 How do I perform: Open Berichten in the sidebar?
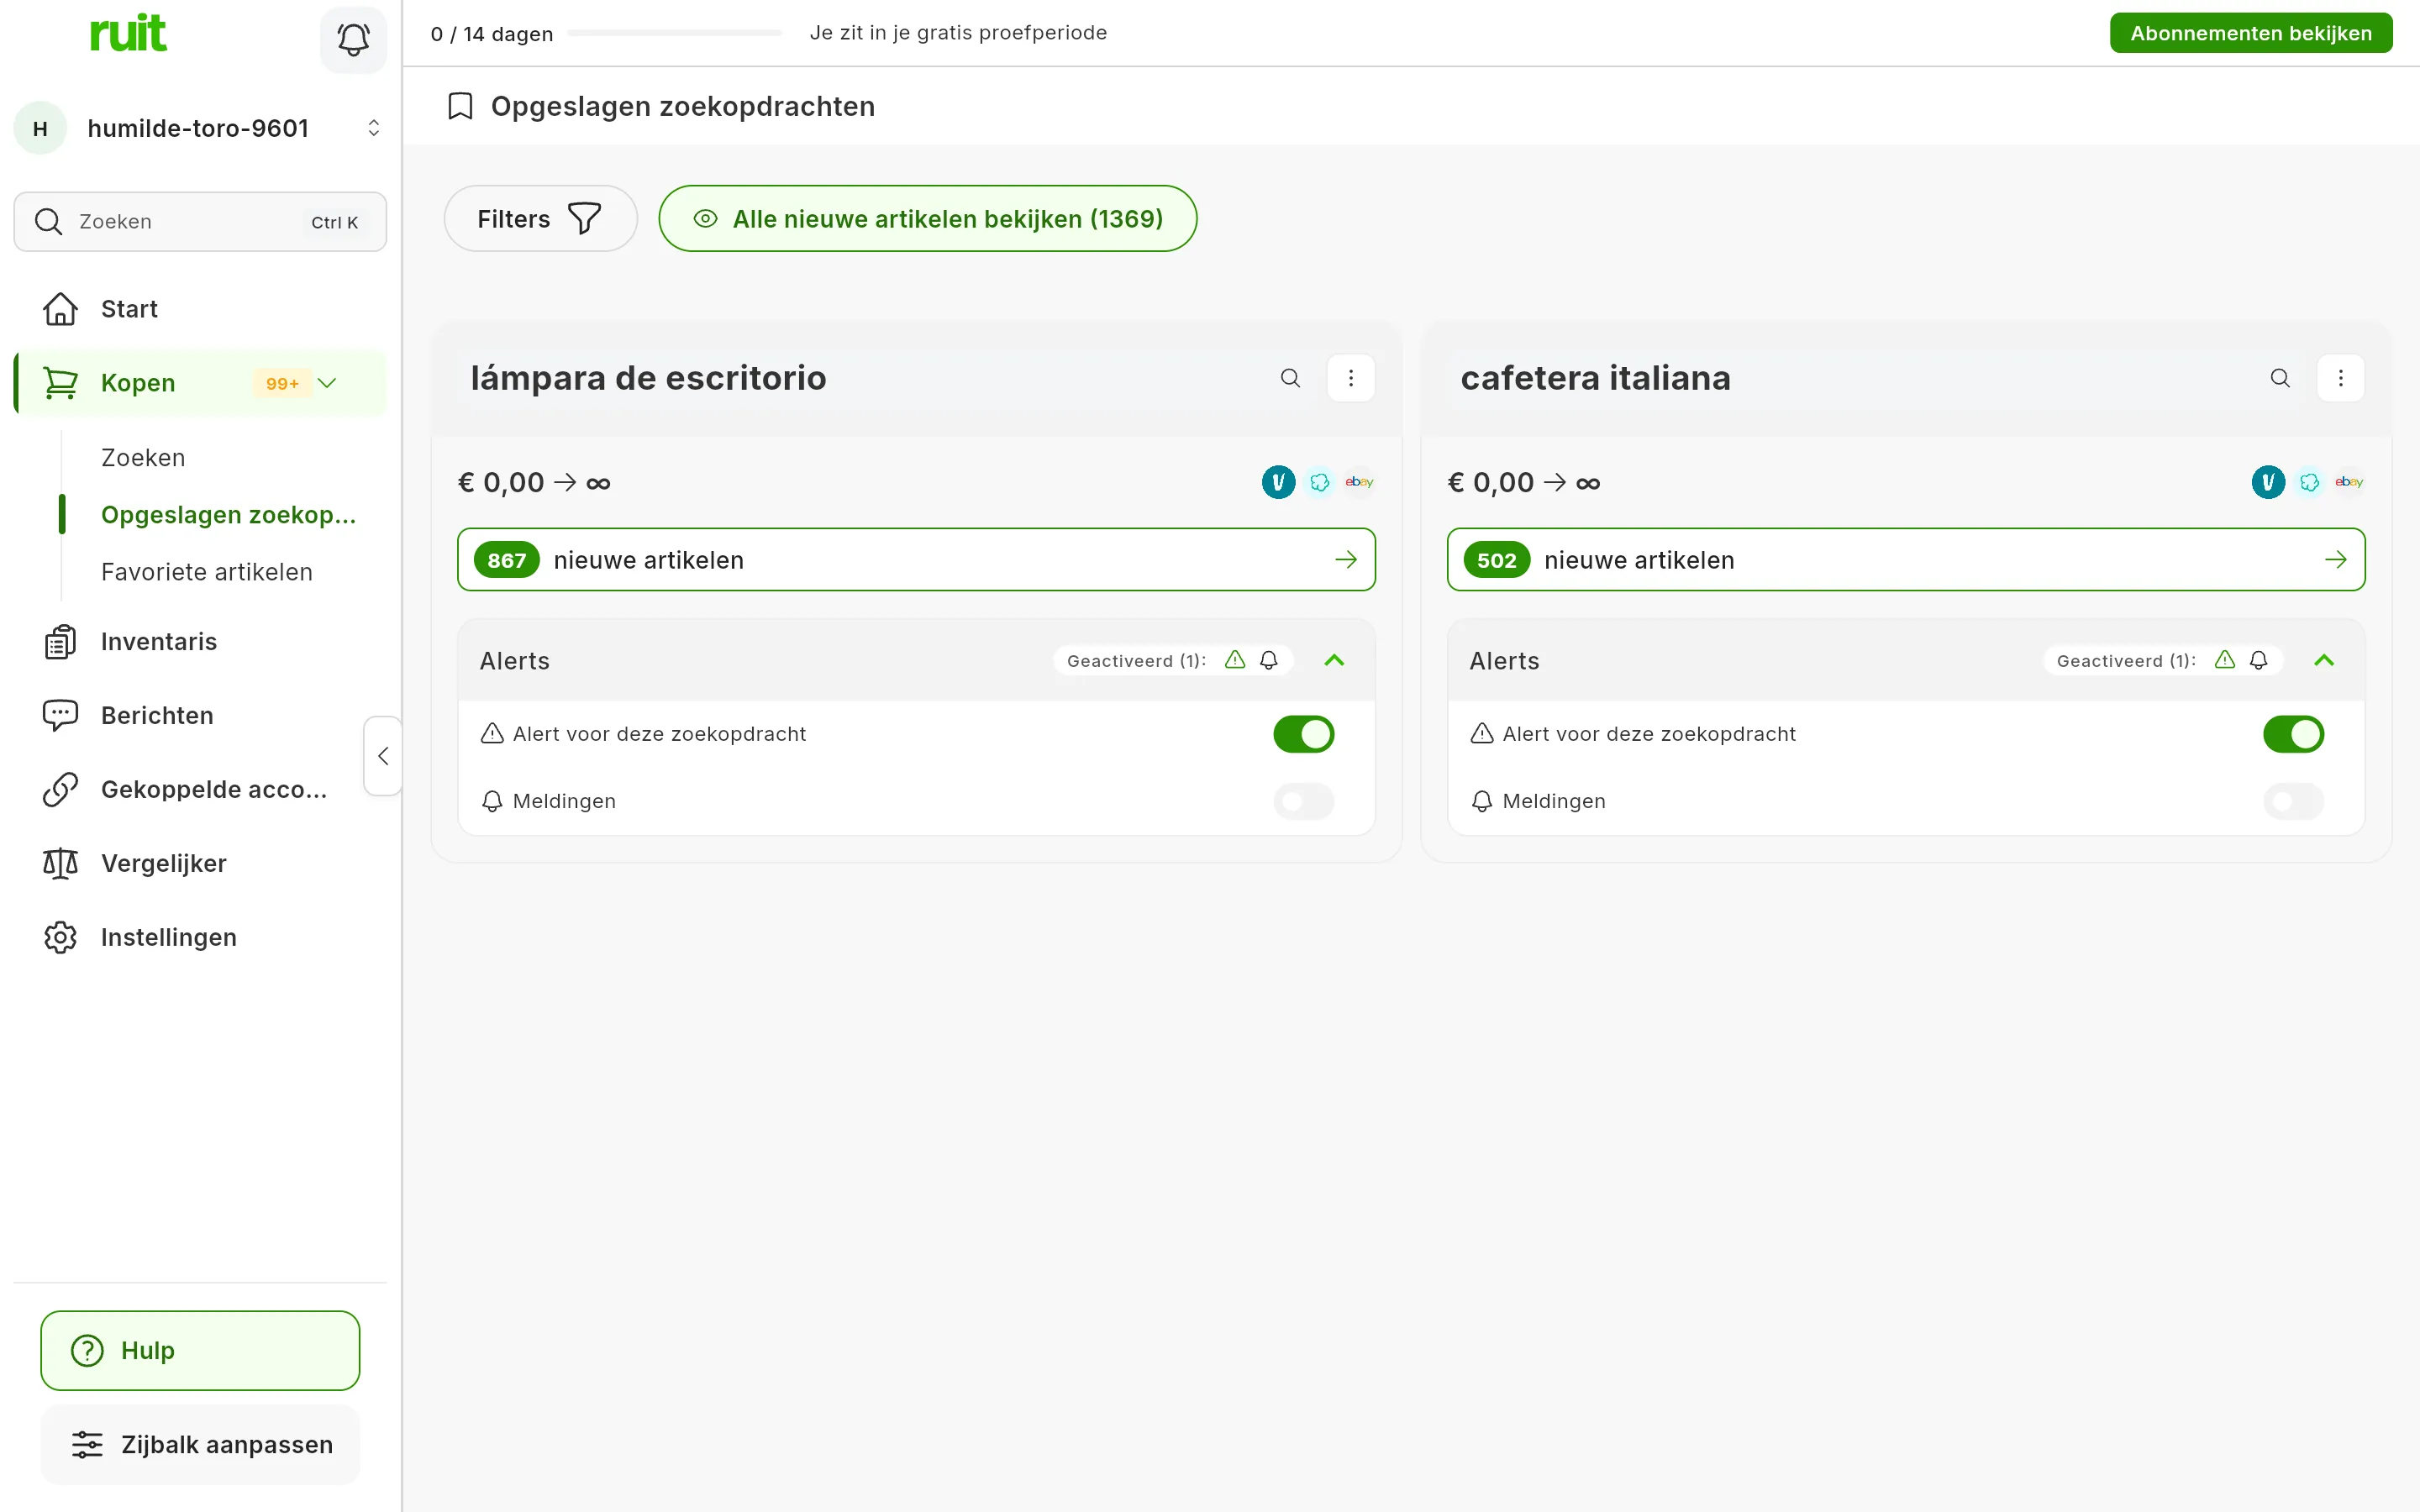200,716
